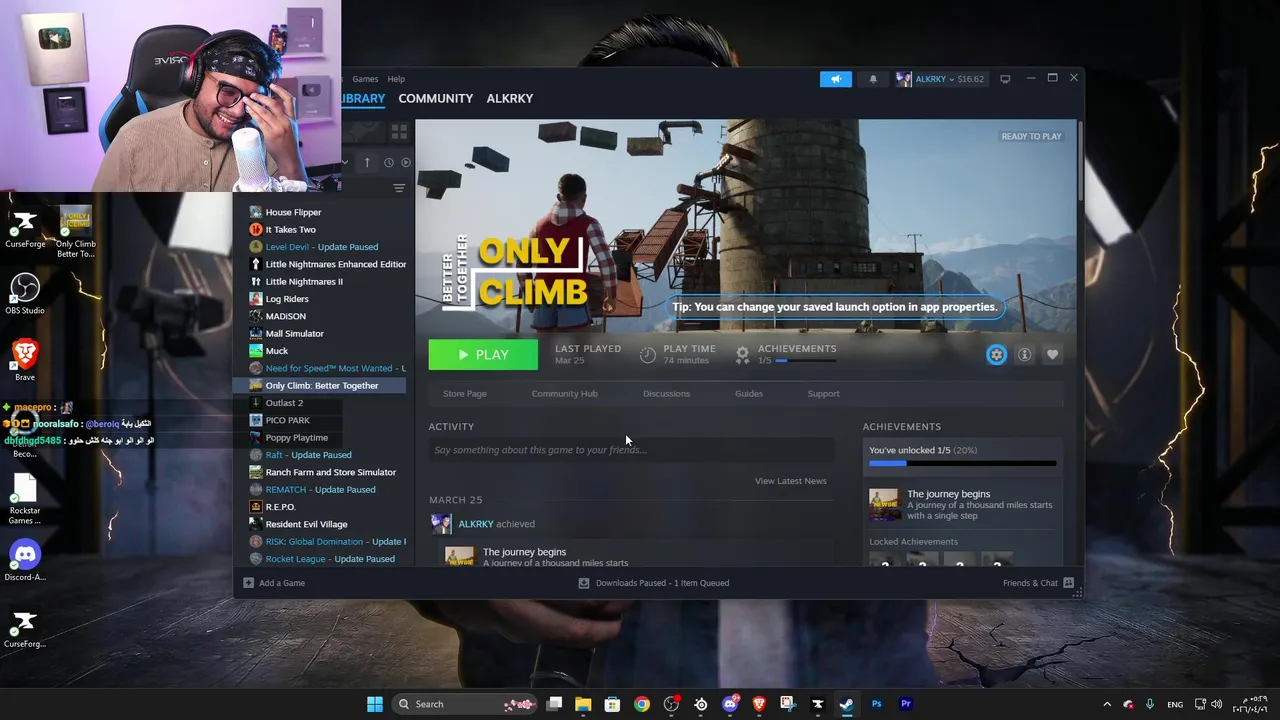Select Mall Simulator entry
This screenshot has width=1280, height=720.
click(294, 333)
